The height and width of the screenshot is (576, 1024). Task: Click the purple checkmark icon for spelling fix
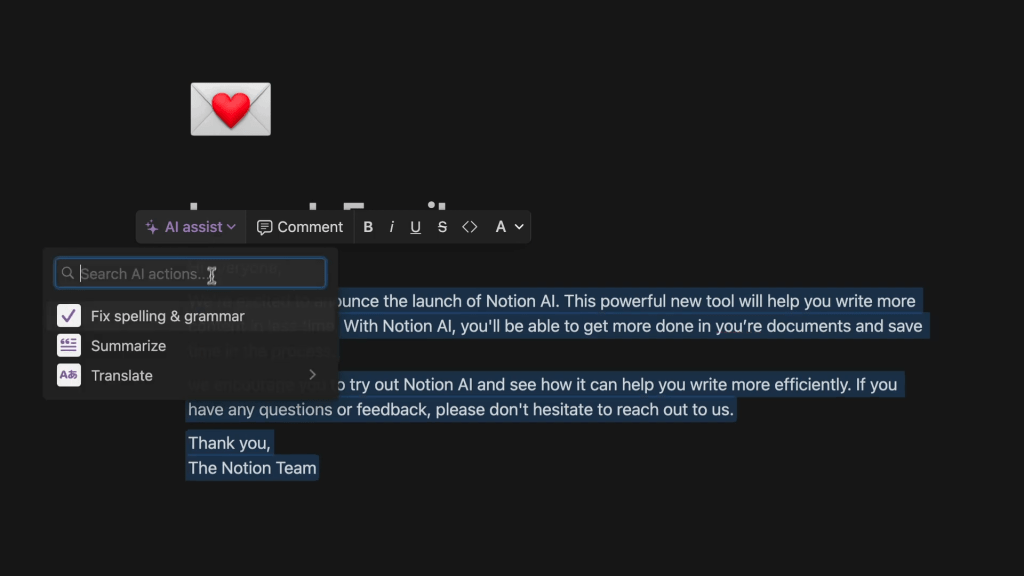[x=69, y=316]
